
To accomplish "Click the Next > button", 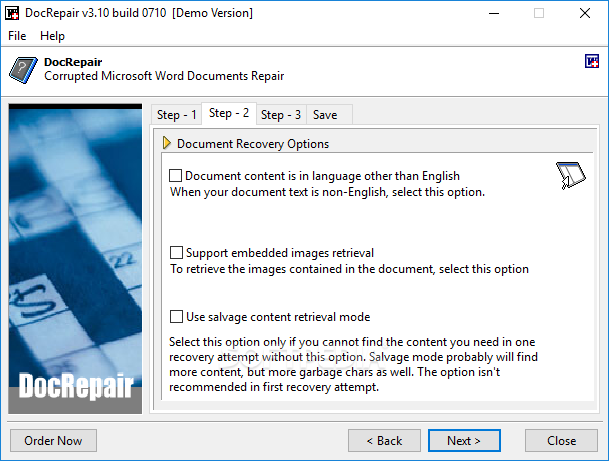I will tap(464, 440).
